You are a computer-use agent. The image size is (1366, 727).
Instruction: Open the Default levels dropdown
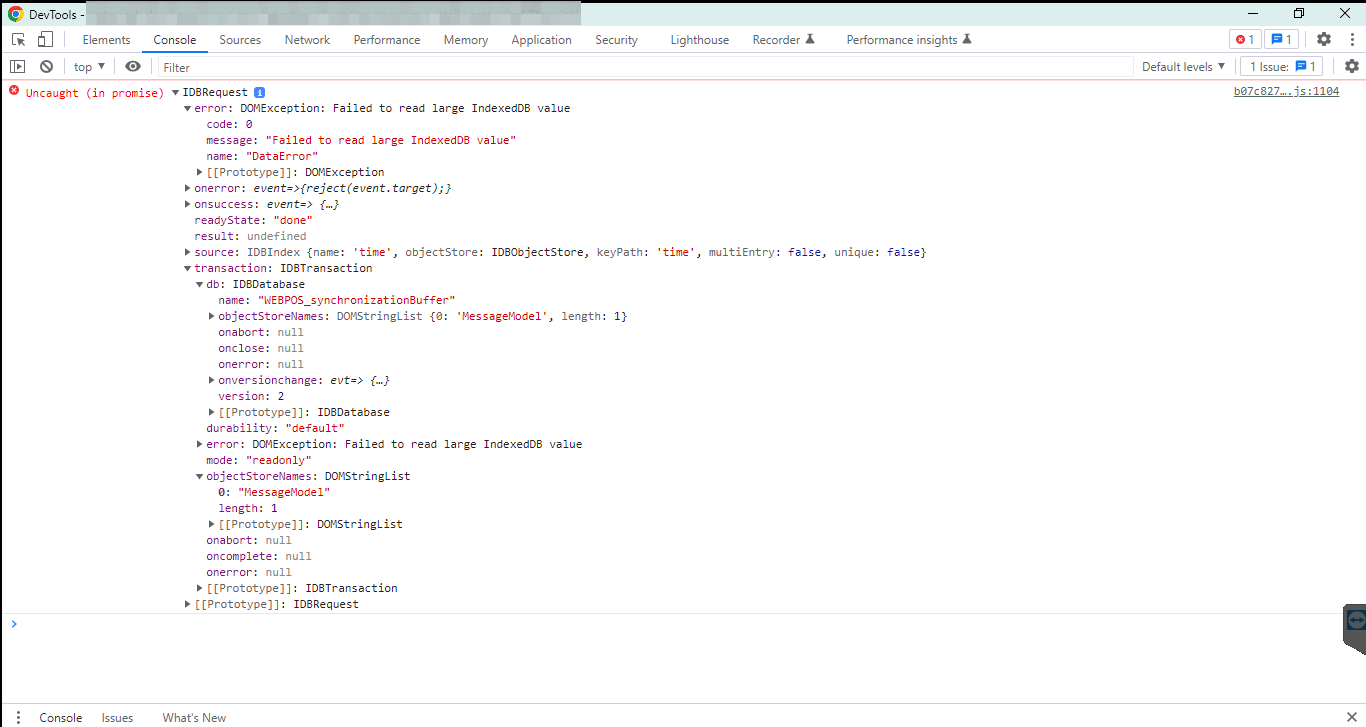[1183, 67]
